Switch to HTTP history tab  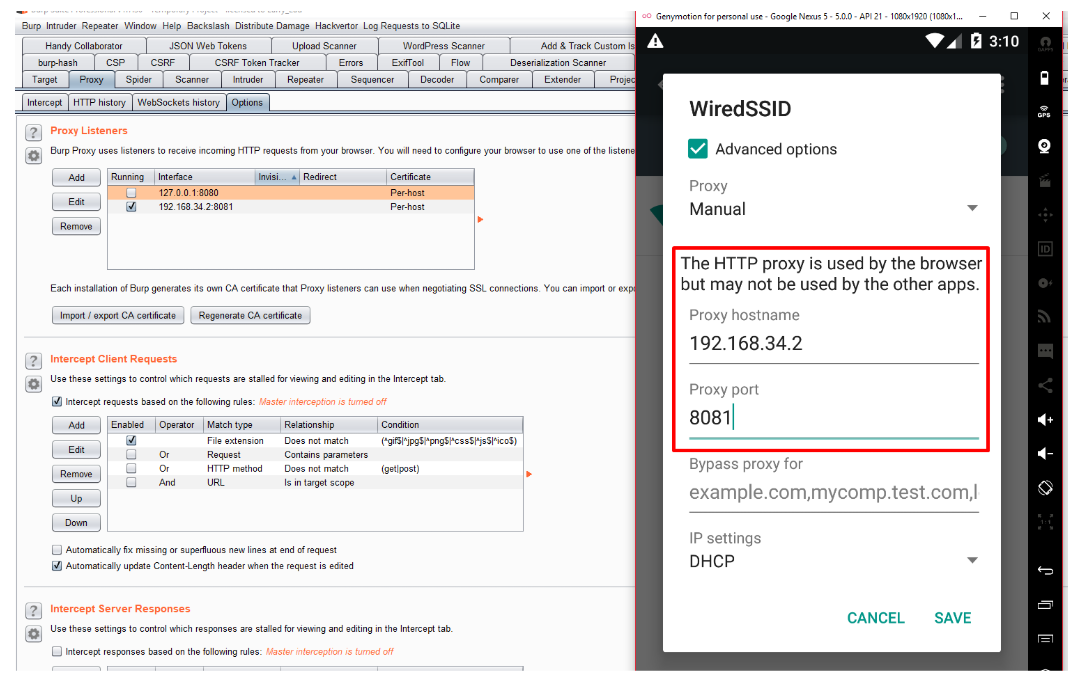pos(99,103)
